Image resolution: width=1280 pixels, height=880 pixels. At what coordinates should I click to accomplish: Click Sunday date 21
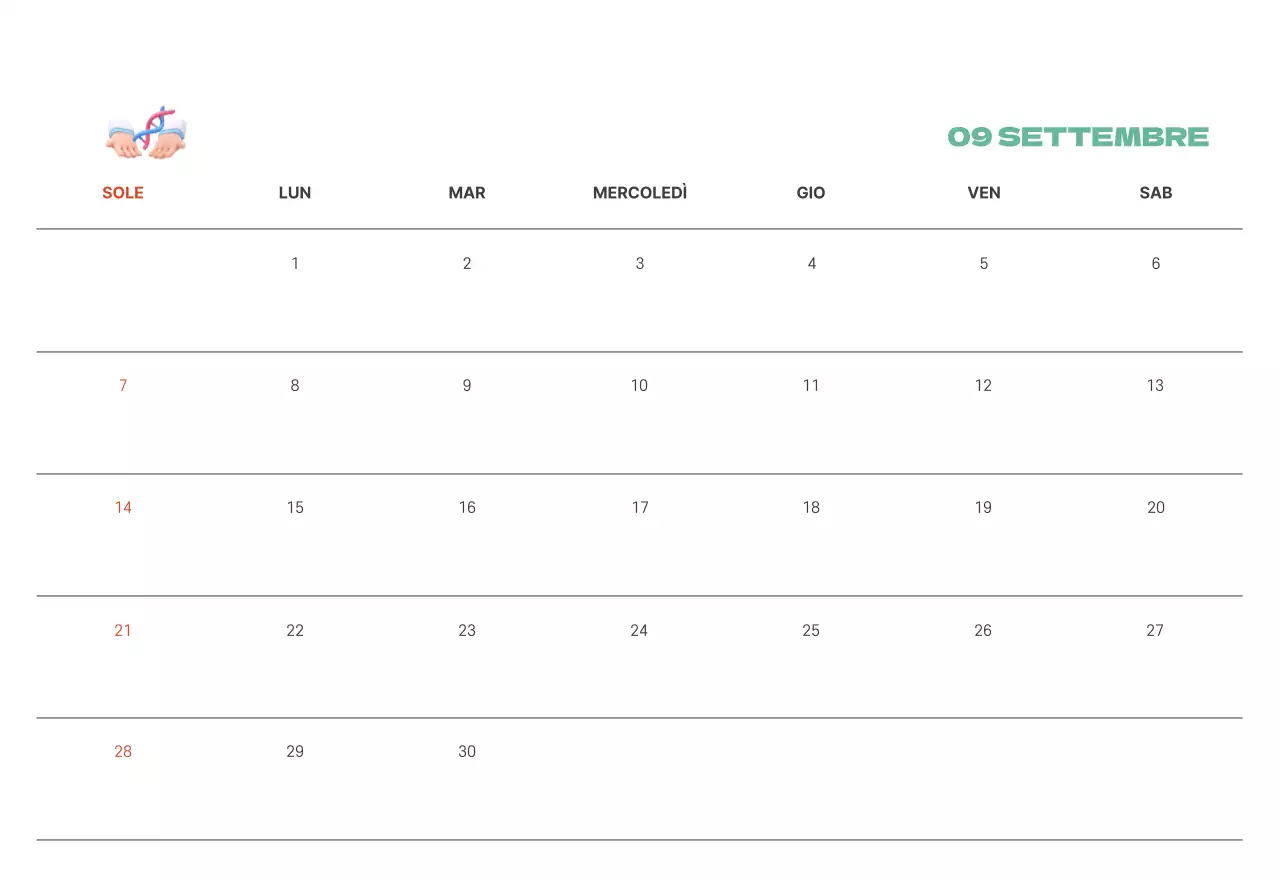[x=123, y=631]
